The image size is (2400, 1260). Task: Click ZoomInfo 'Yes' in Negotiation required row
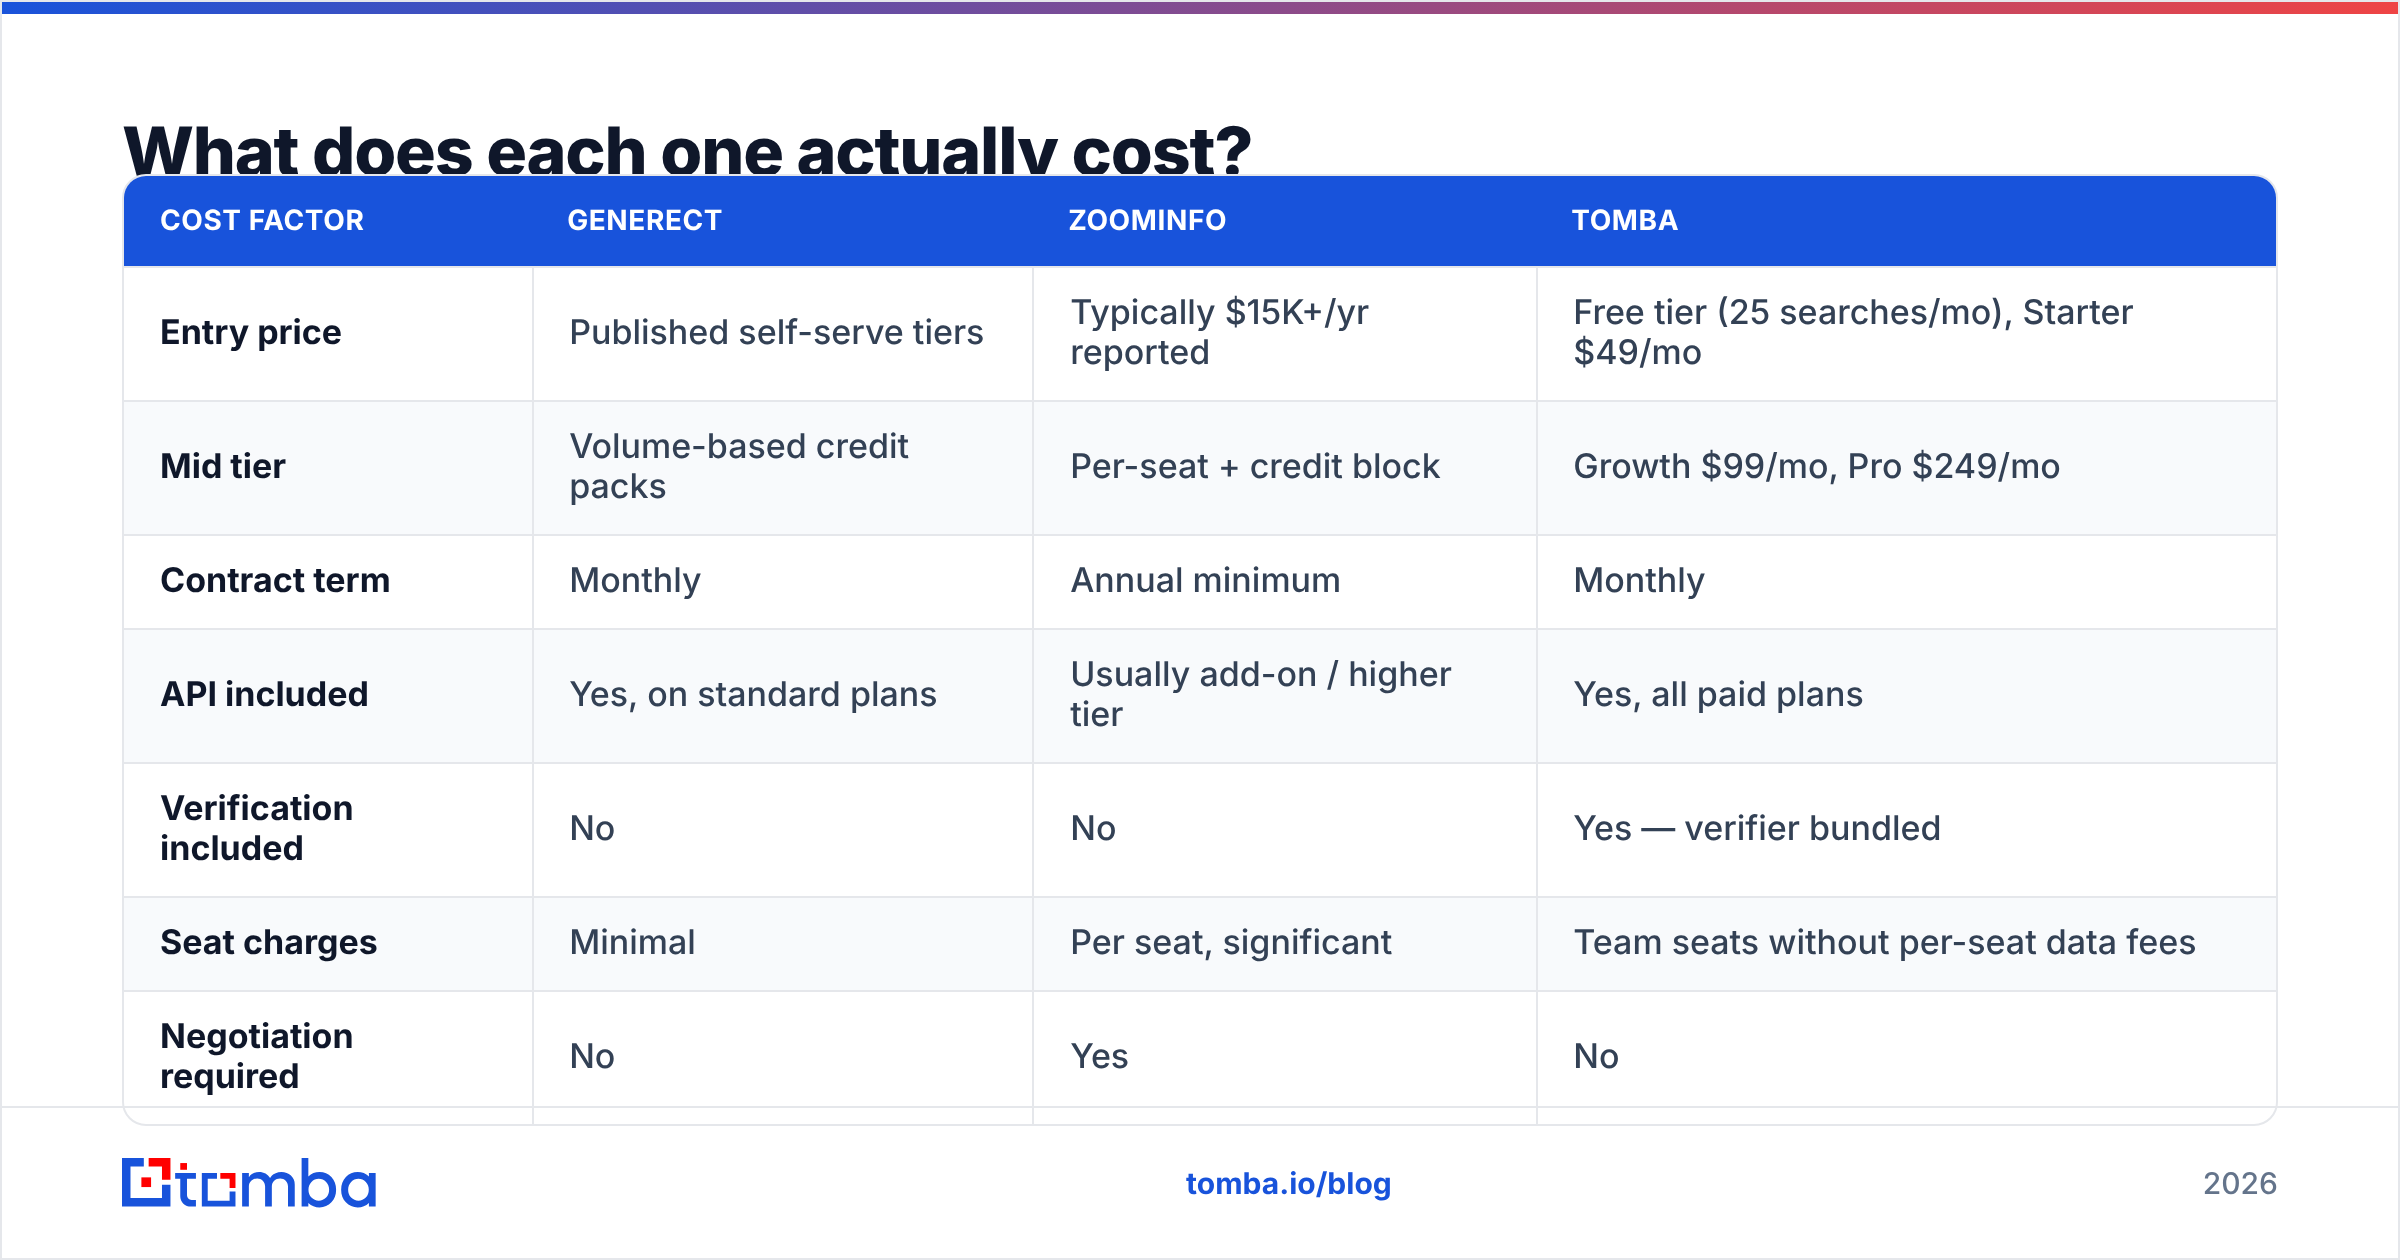pyautogui.click(x=1099, y=1056)
